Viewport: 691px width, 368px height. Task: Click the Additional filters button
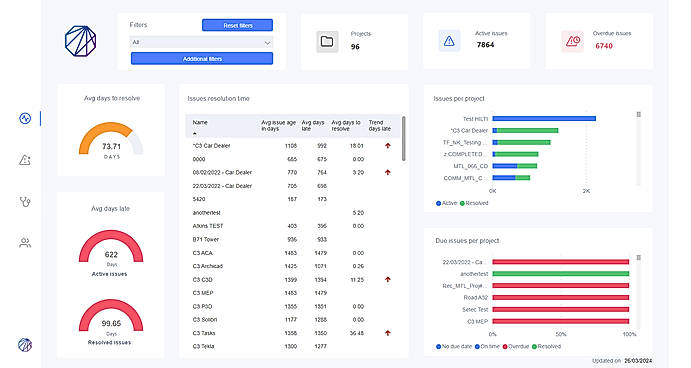point(202,59)
